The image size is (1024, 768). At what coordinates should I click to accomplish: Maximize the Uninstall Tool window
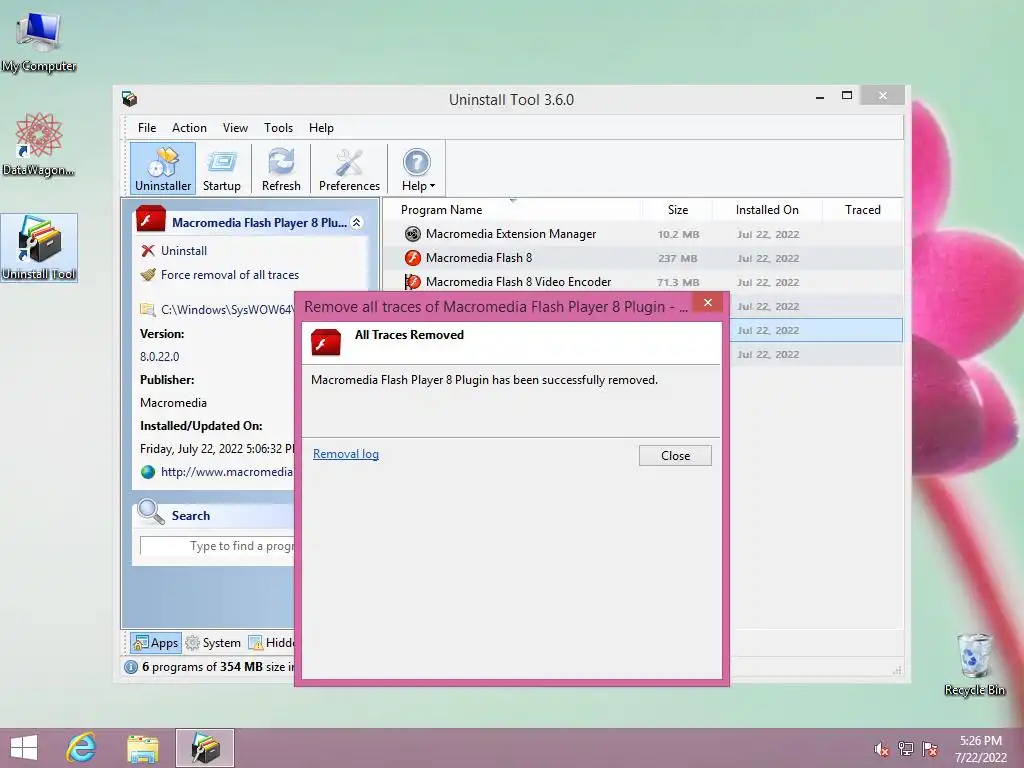click(x=847, y=95)
